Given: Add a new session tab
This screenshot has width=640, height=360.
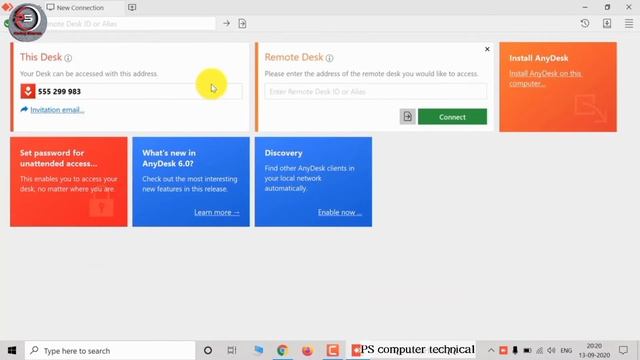Looking at the screenshot, I should coord(132,7).
